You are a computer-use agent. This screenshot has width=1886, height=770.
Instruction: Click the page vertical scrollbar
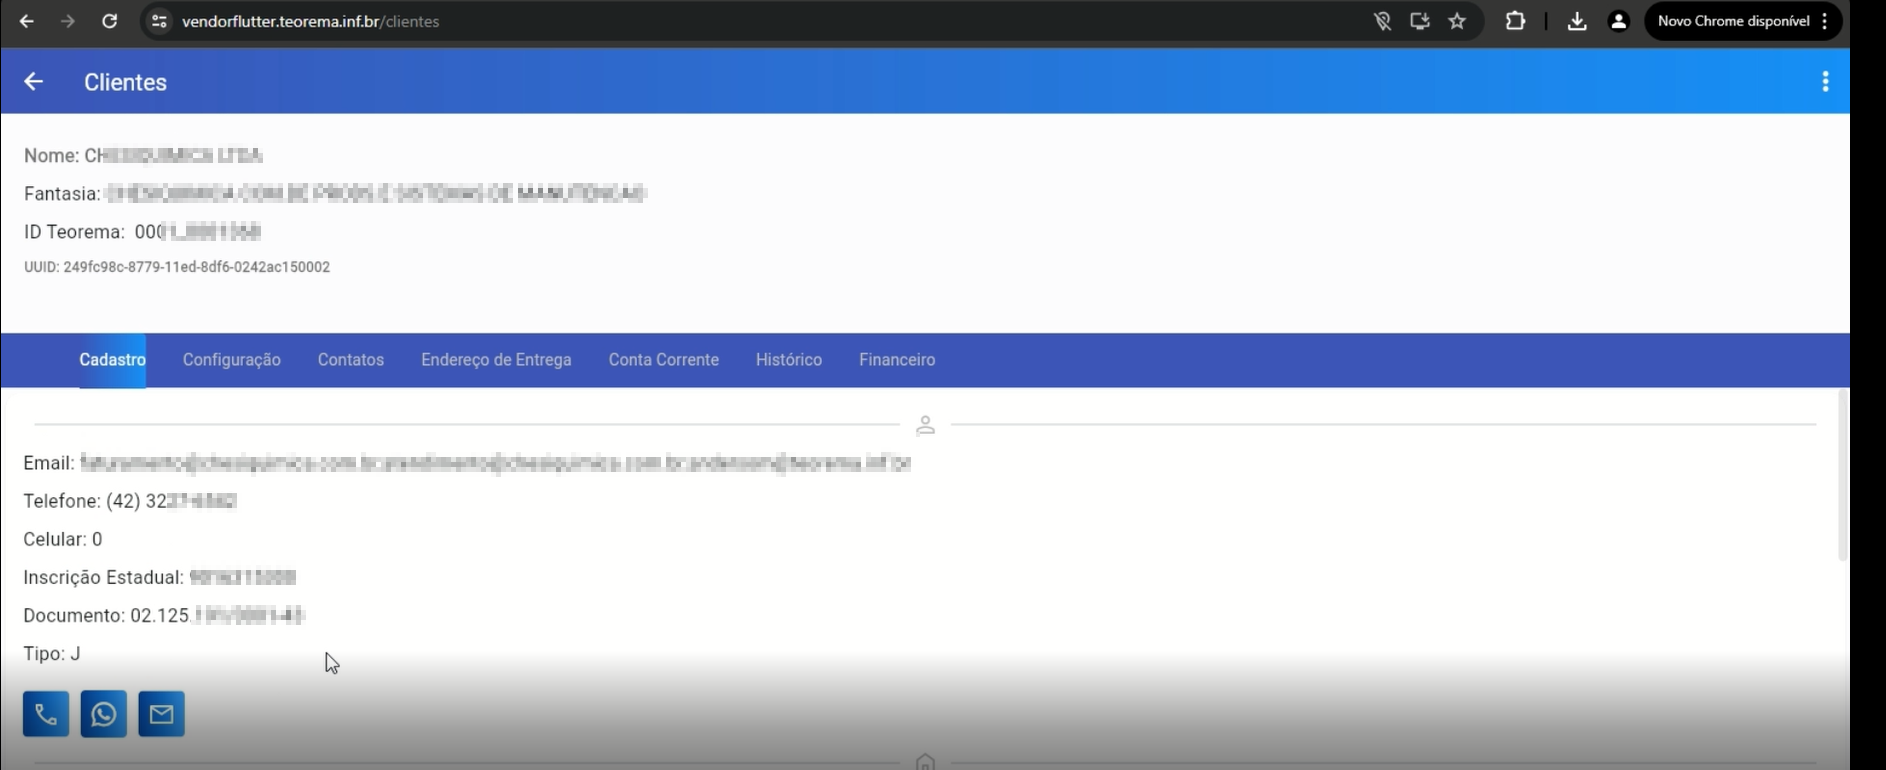1843,475
